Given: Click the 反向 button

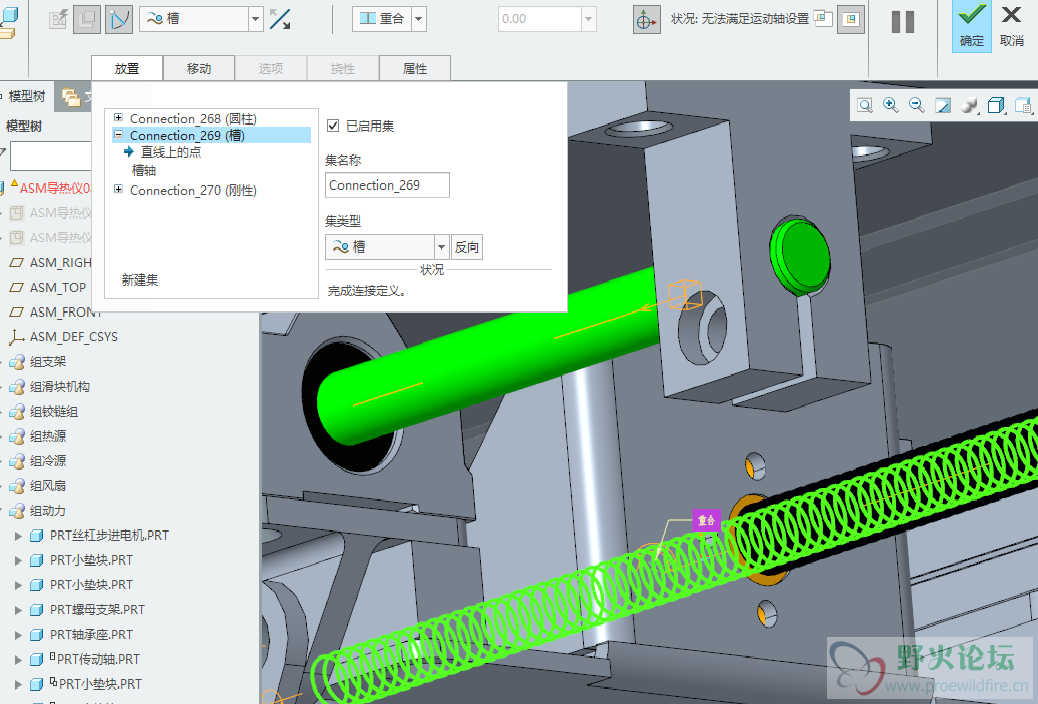Looking at the screenshot, I should [467, 247].
